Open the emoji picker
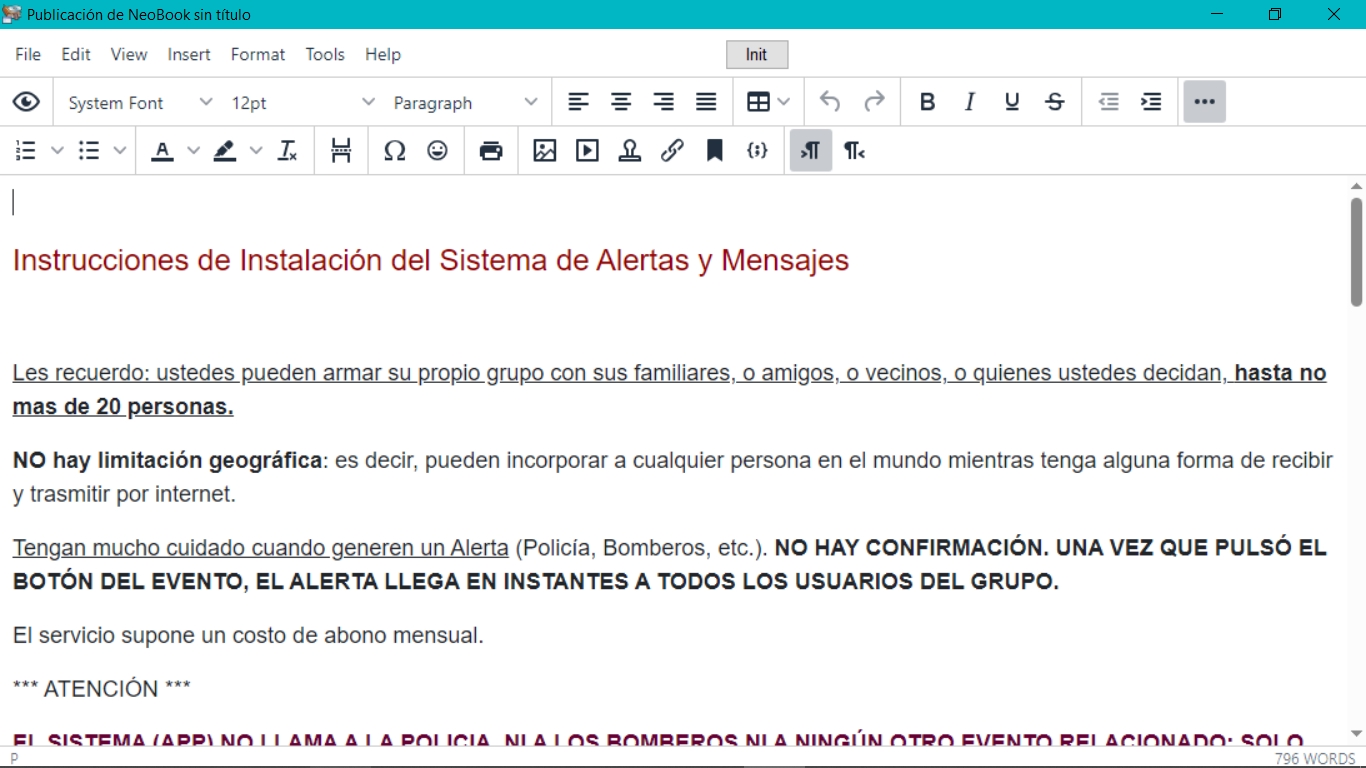The height and width of the screenshot is (768, 1366). pos(437,151)
